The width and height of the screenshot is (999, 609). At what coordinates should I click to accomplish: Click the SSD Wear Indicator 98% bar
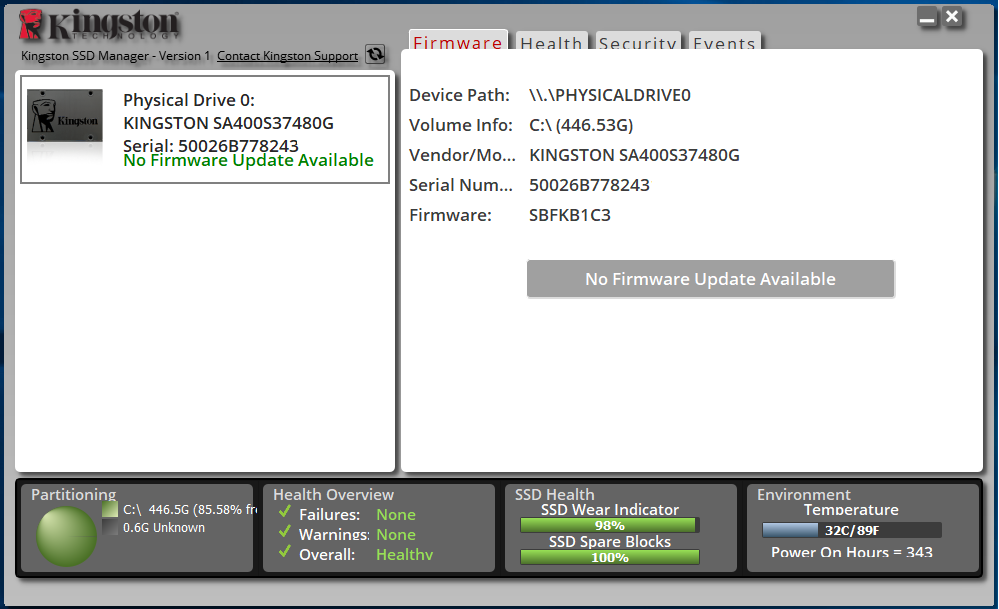click(x=609, y=525)
